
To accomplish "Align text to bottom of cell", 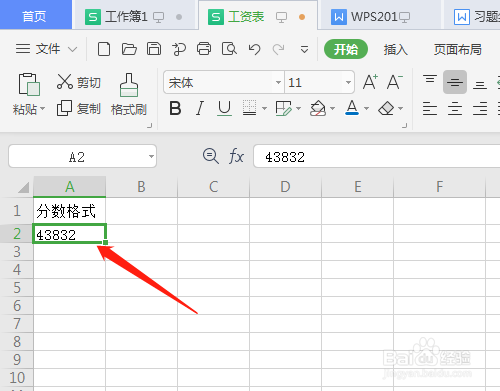I will point(480,85).
